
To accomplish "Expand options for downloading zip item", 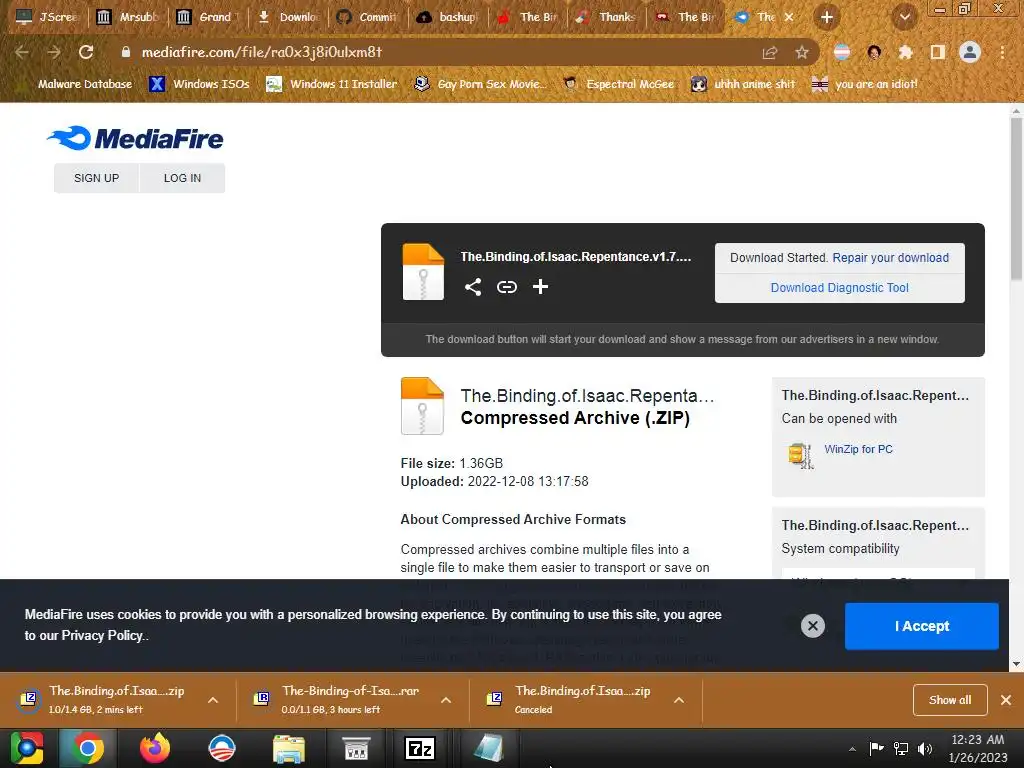I will (x=213, y=699).
